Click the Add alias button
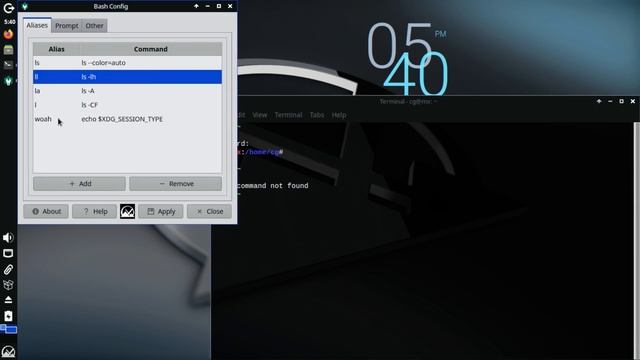 click(79, 184)
